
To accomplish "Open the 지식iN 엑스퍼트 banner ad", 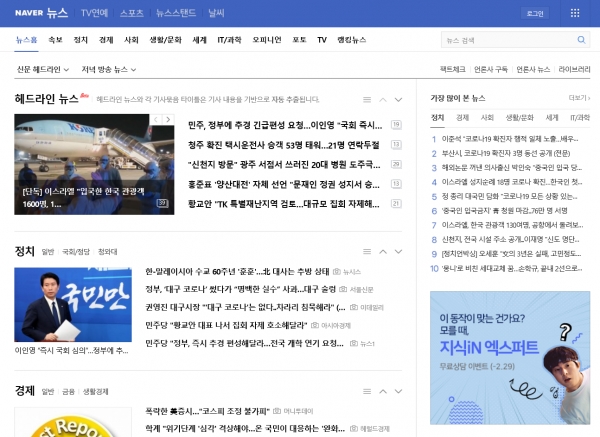I will (x=510, y=358).
